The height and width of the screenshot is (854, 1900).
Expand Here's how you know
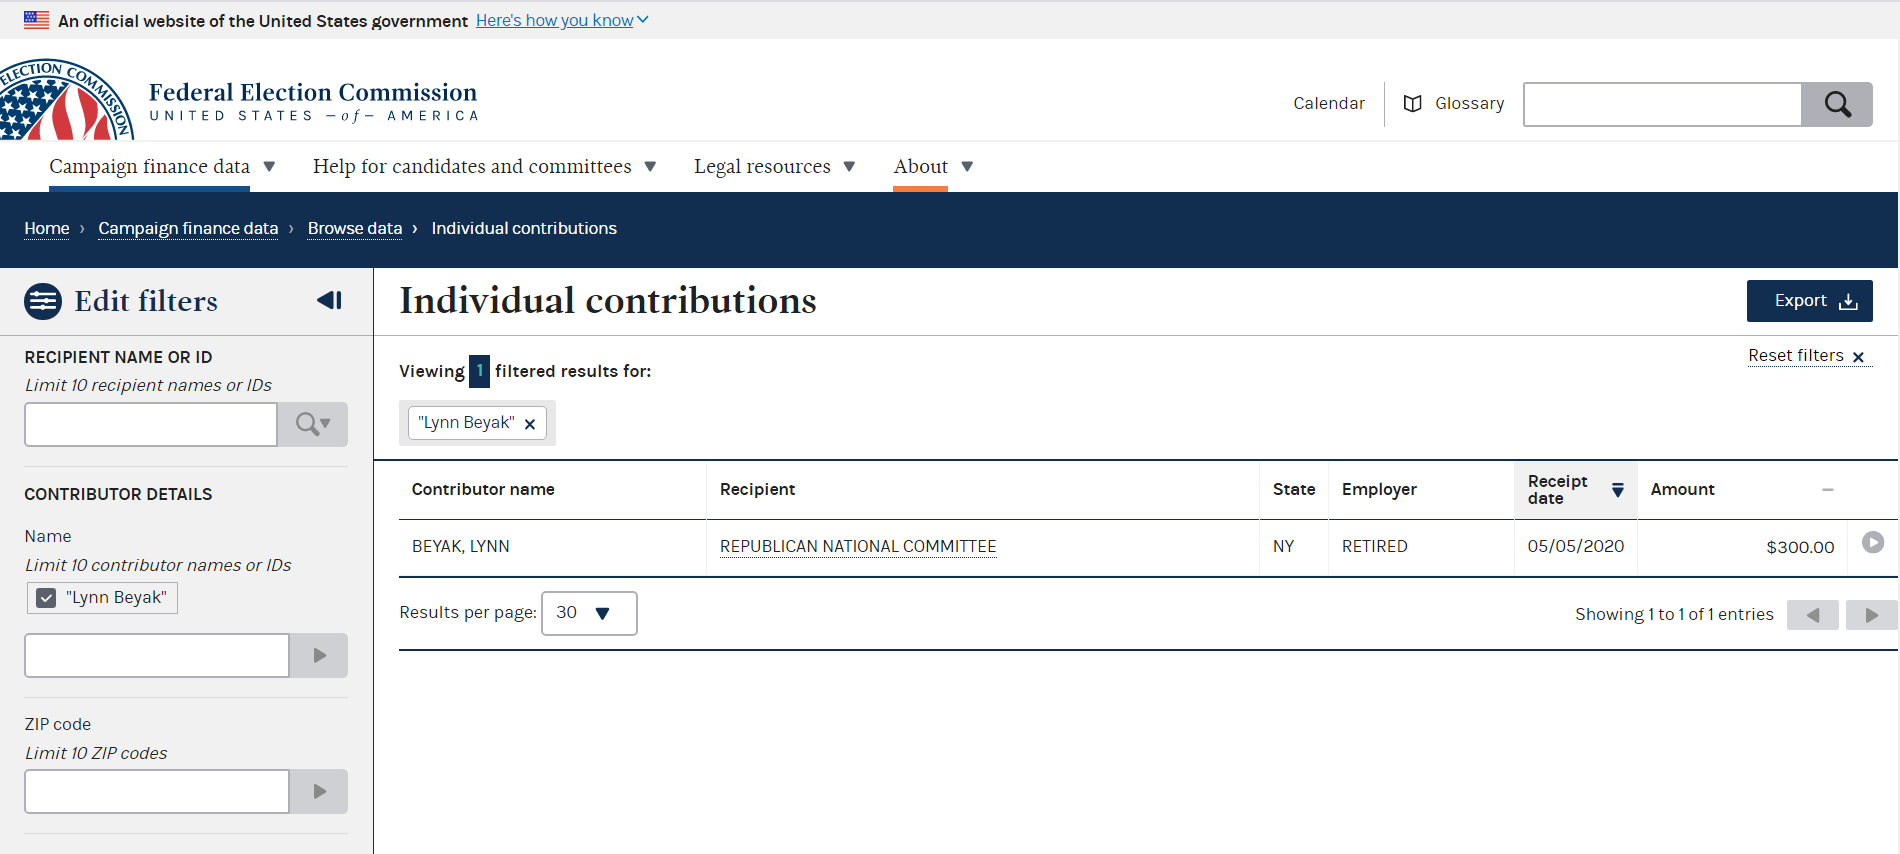[562, 20]
